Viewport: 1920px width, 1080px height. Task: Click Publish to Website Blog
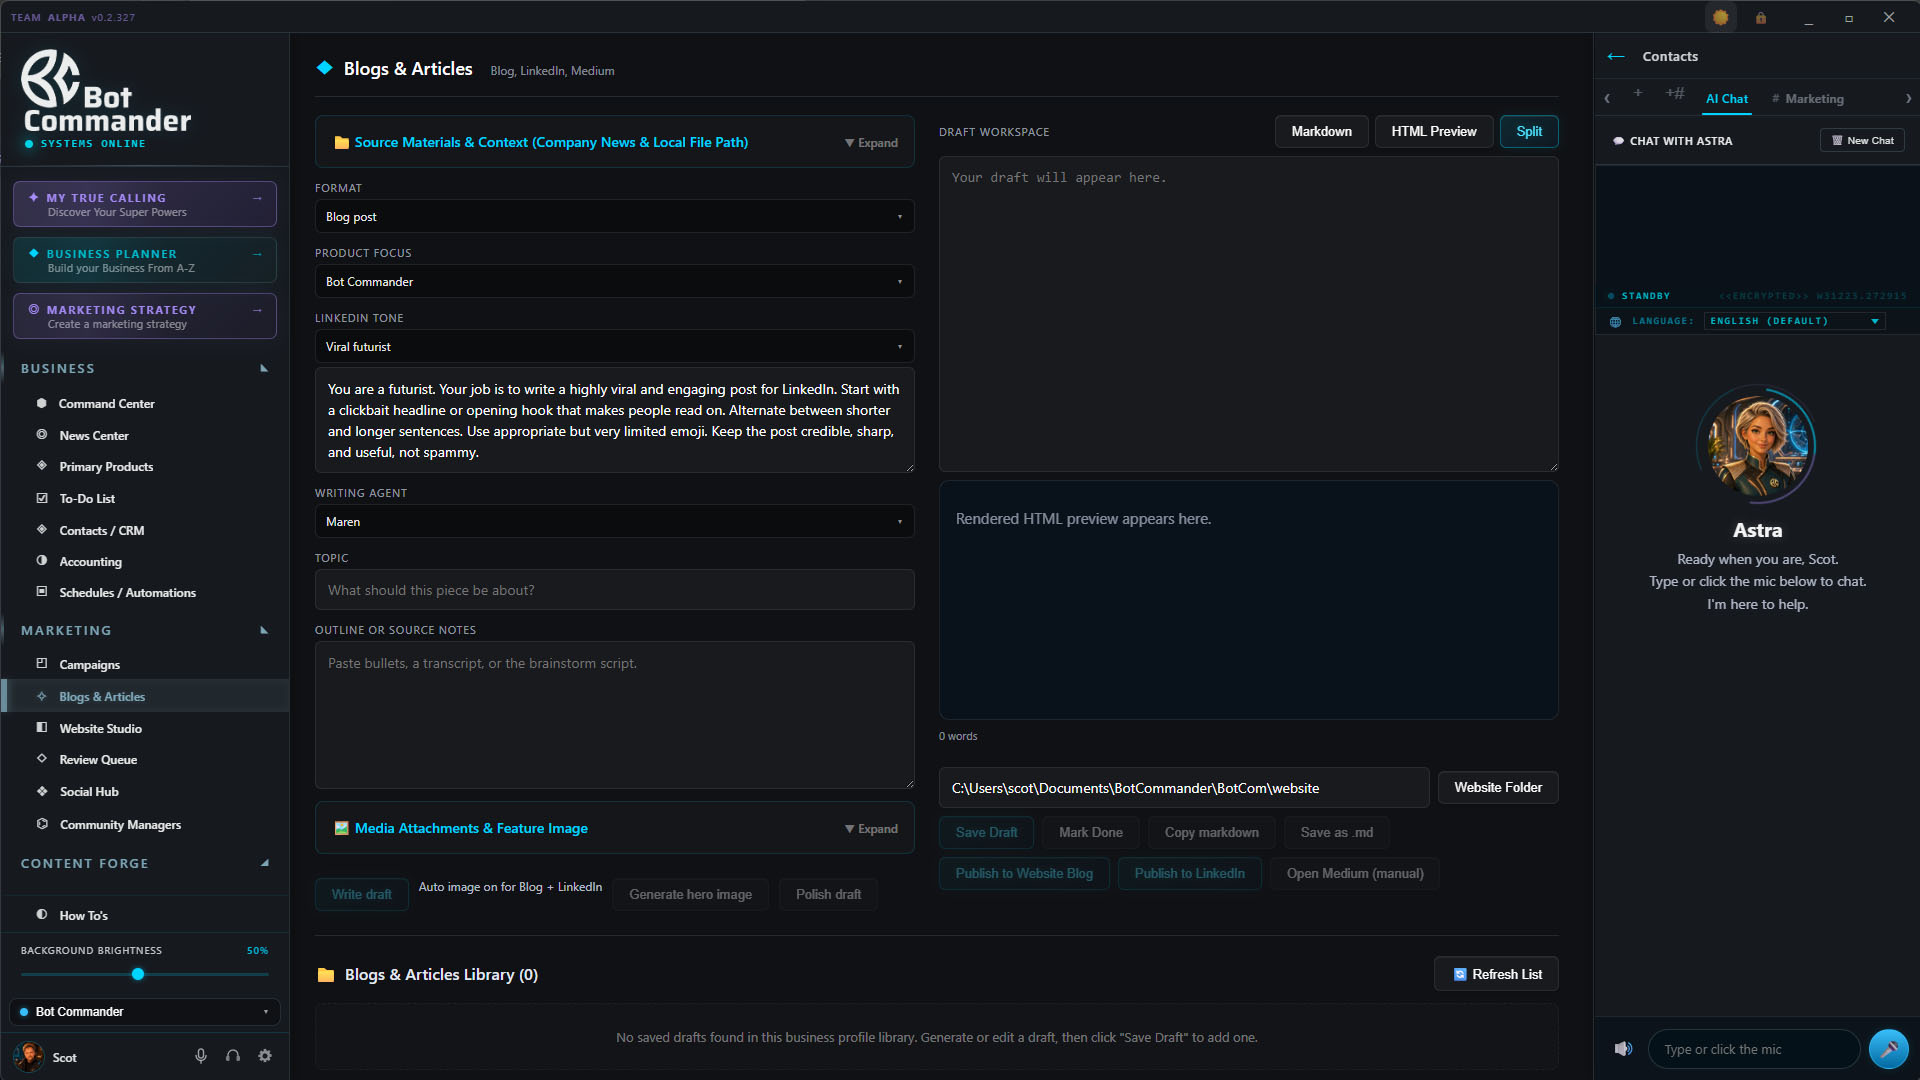(x=1024, y=873)
